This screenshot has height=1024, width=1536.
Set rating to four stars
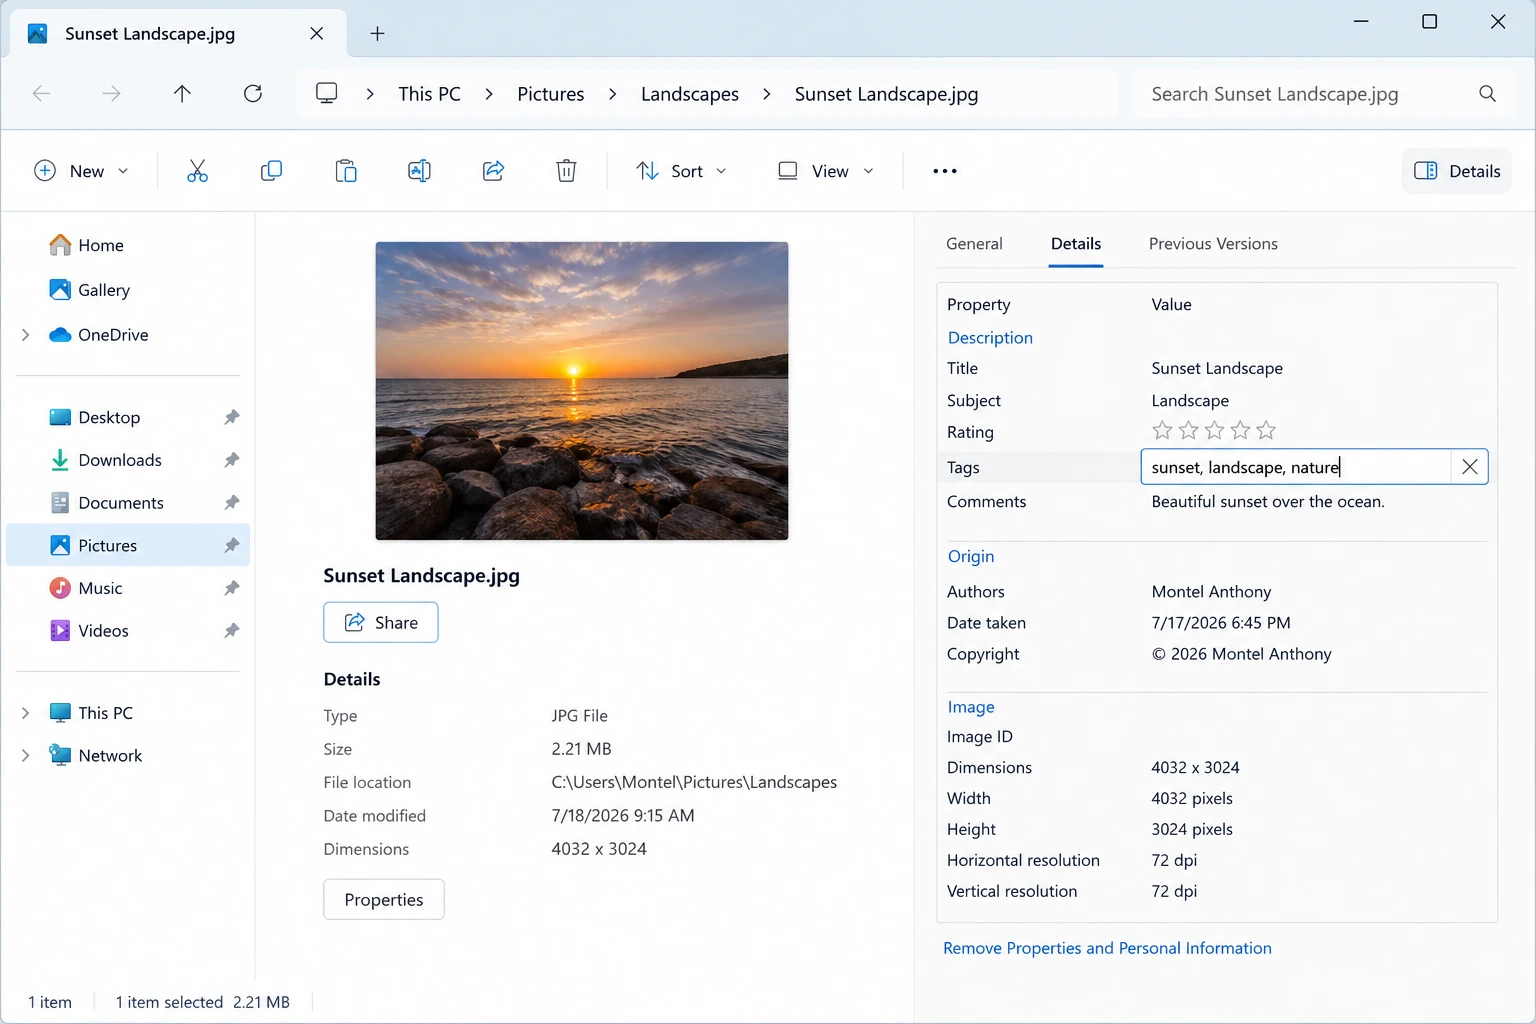(x=1240, y=431)
